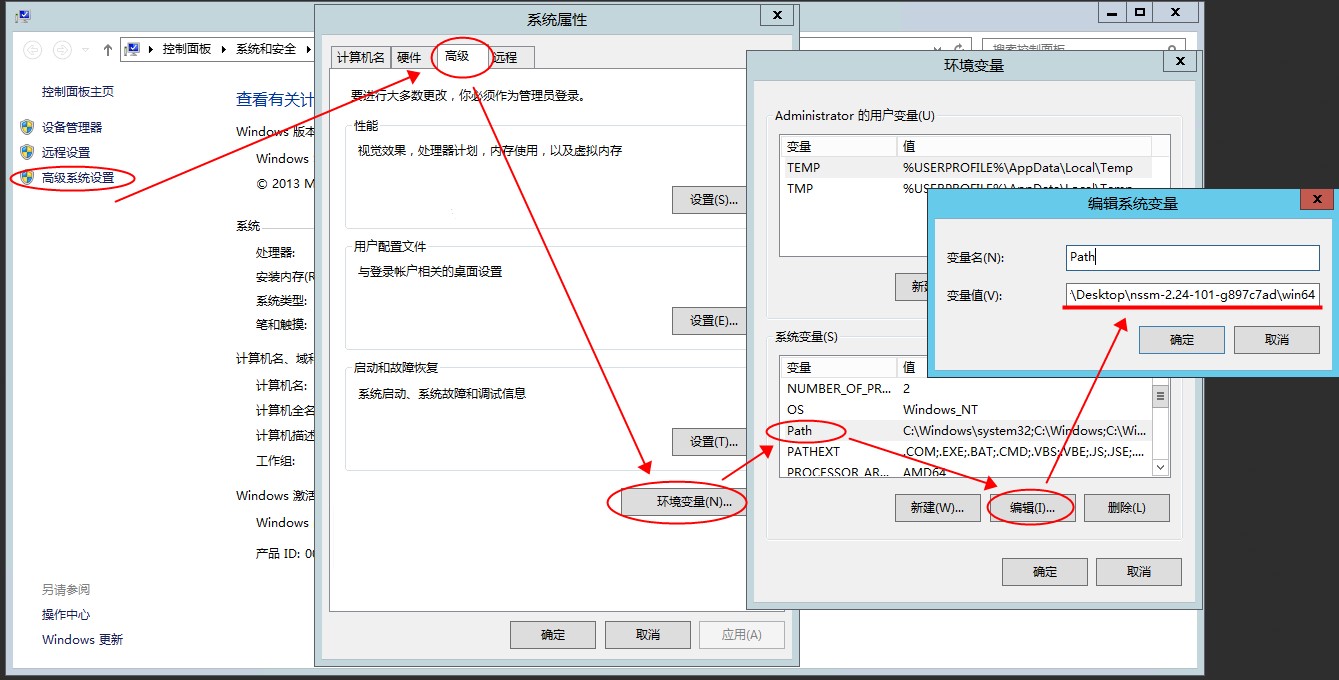Viewport: 1339px width, 680px height.
Task: Click the 环境变量(N)... button
Action: (x=684, y=502)
